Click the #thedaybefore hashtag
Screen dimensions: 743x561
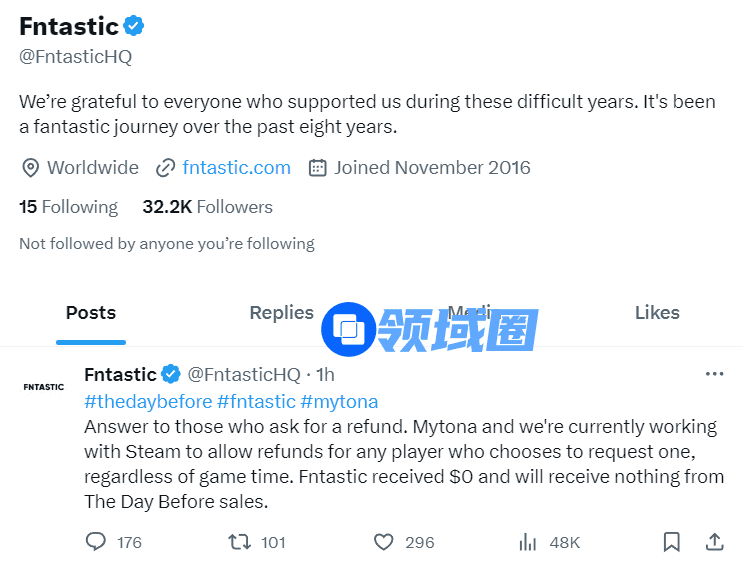click(148, 401)
